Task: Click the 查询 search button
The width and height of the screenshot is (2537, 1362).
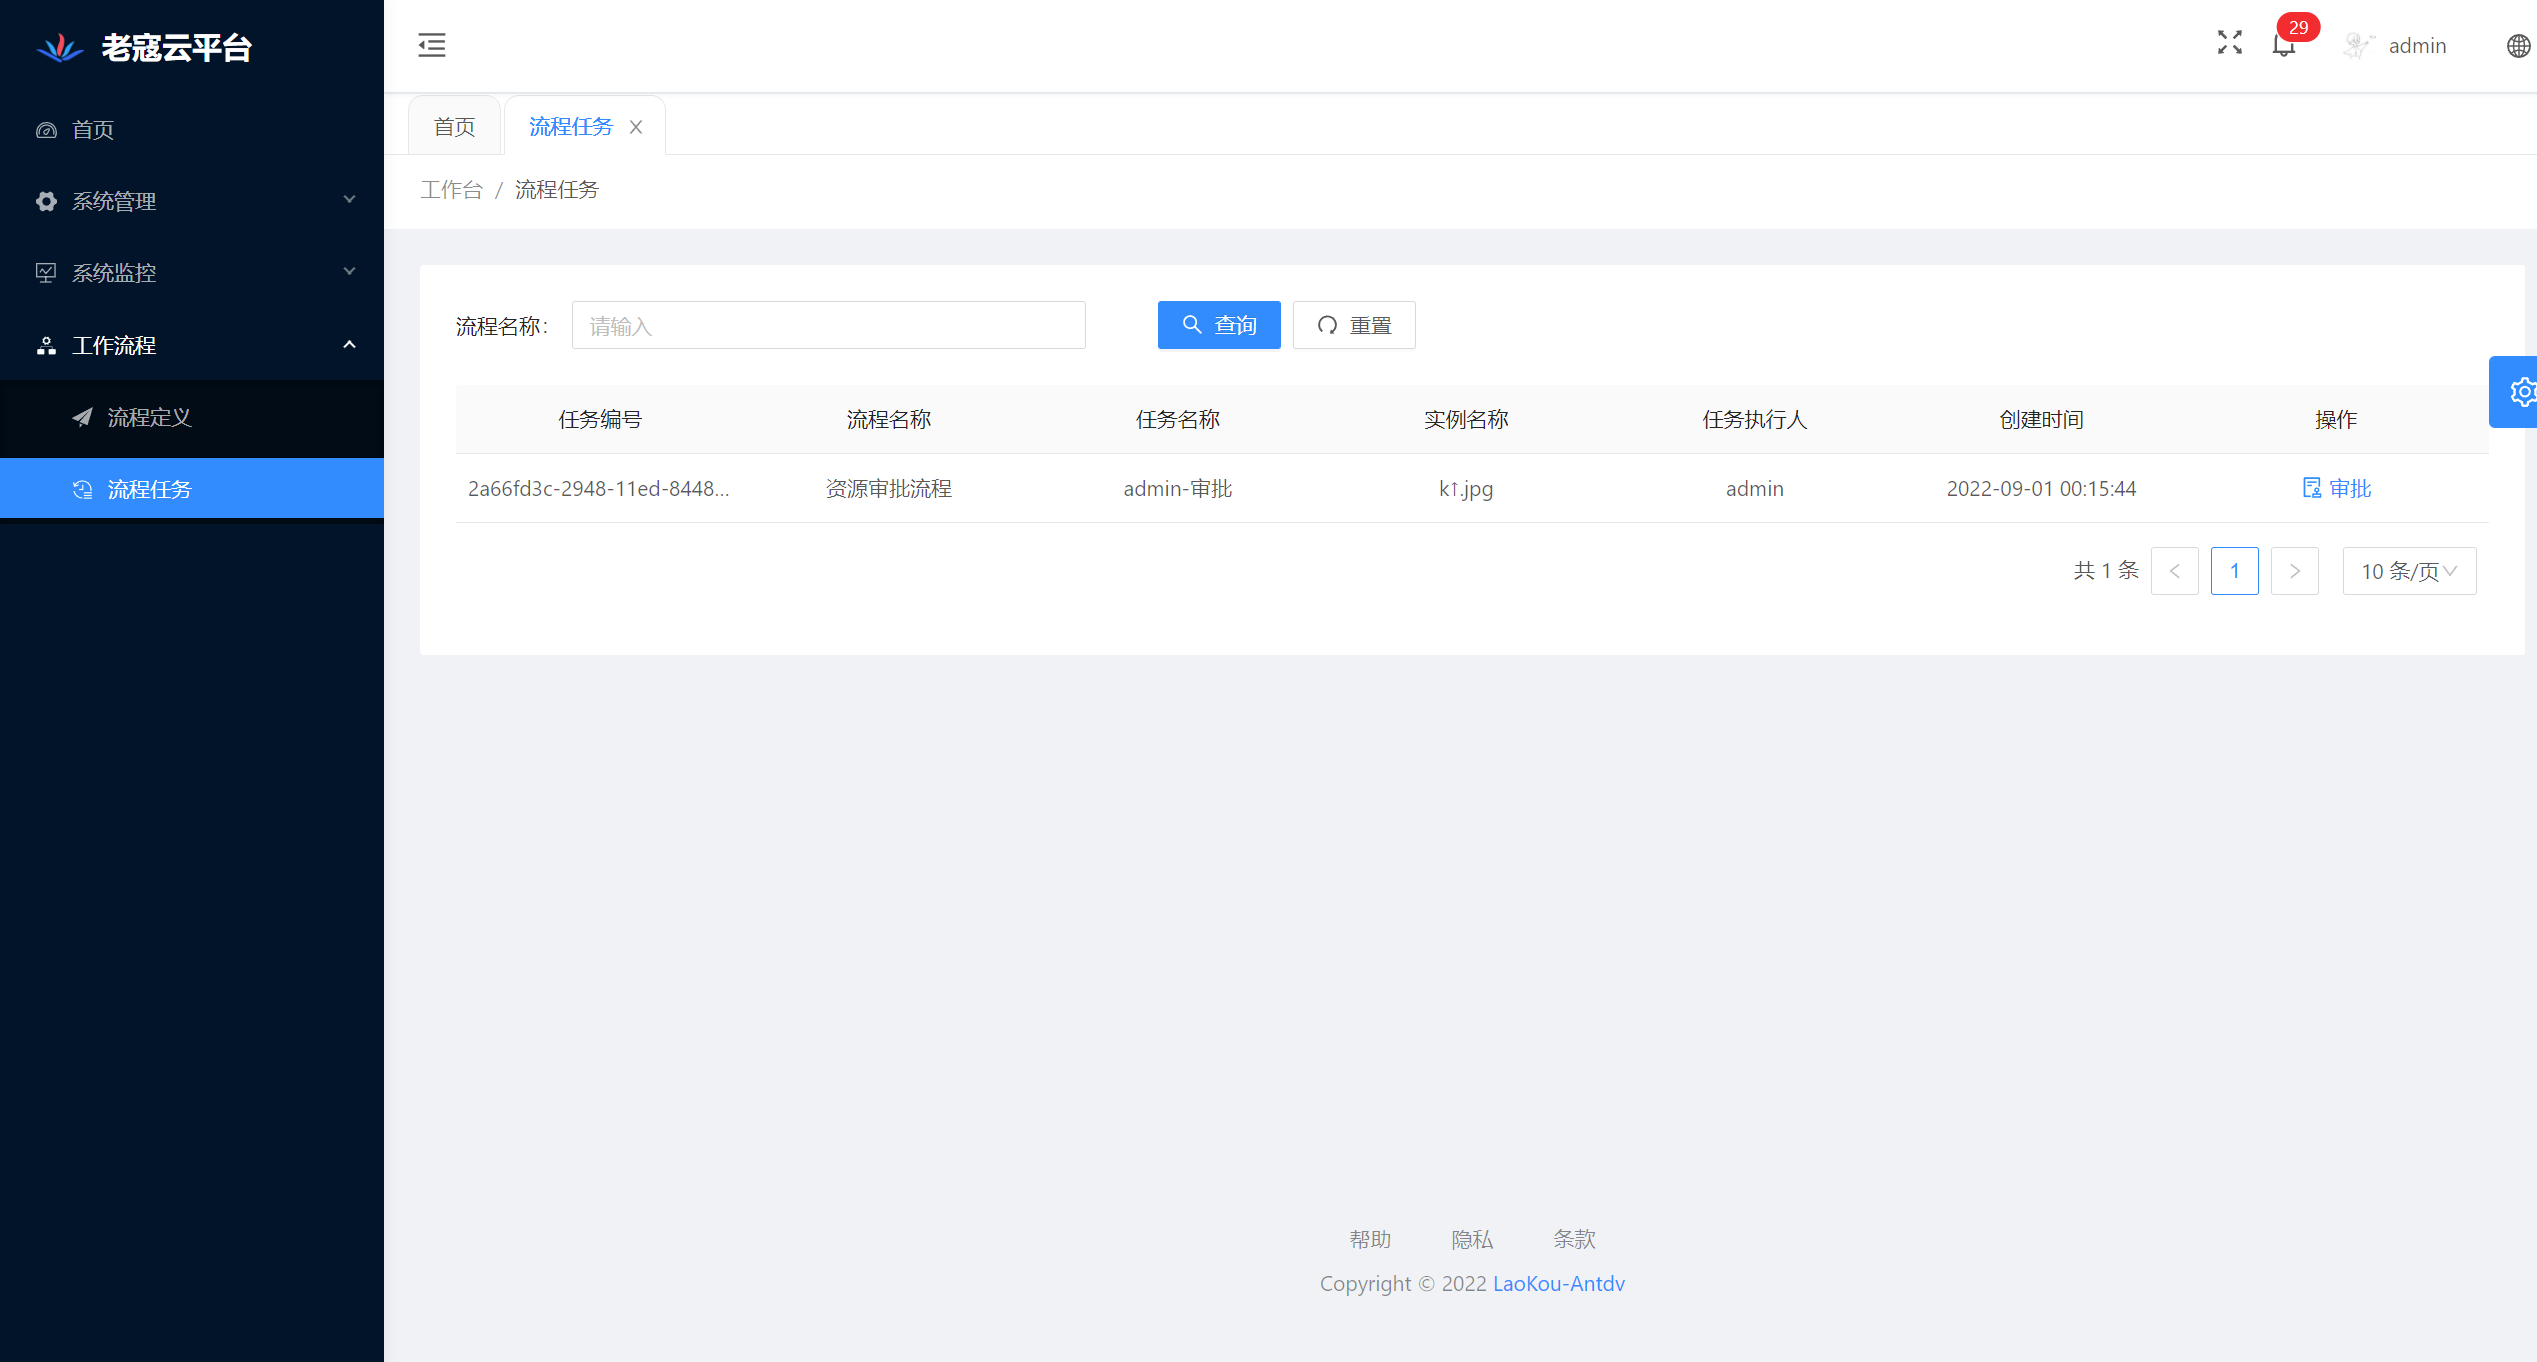Action: (x=1219, y=325)
